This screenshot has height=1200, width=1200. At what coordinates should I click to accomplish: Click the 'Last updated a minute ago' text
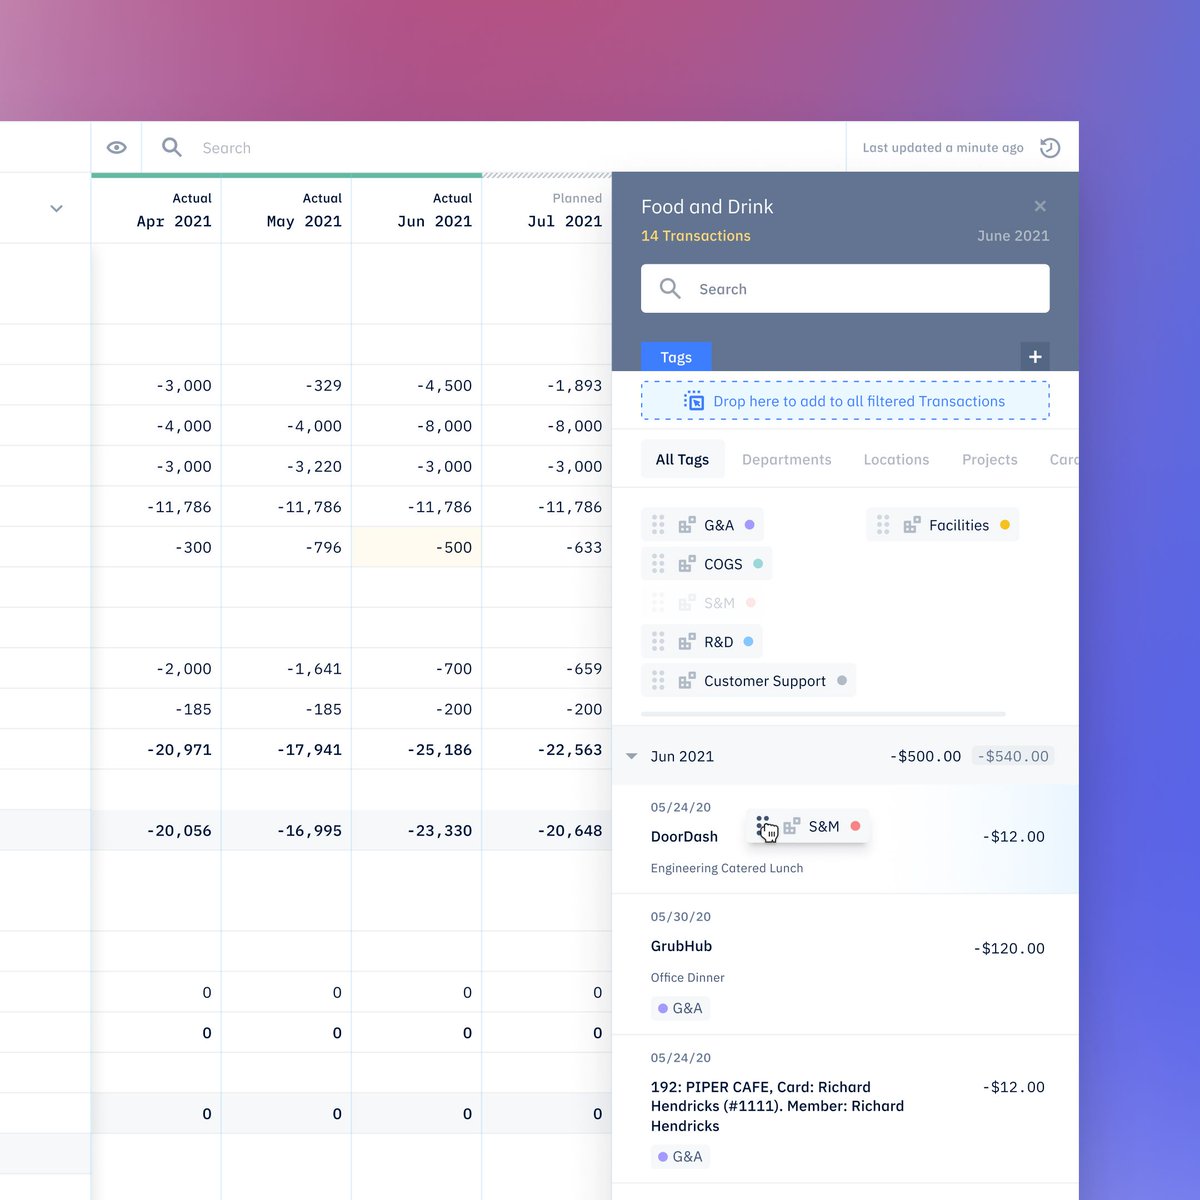tap(943, 148)
